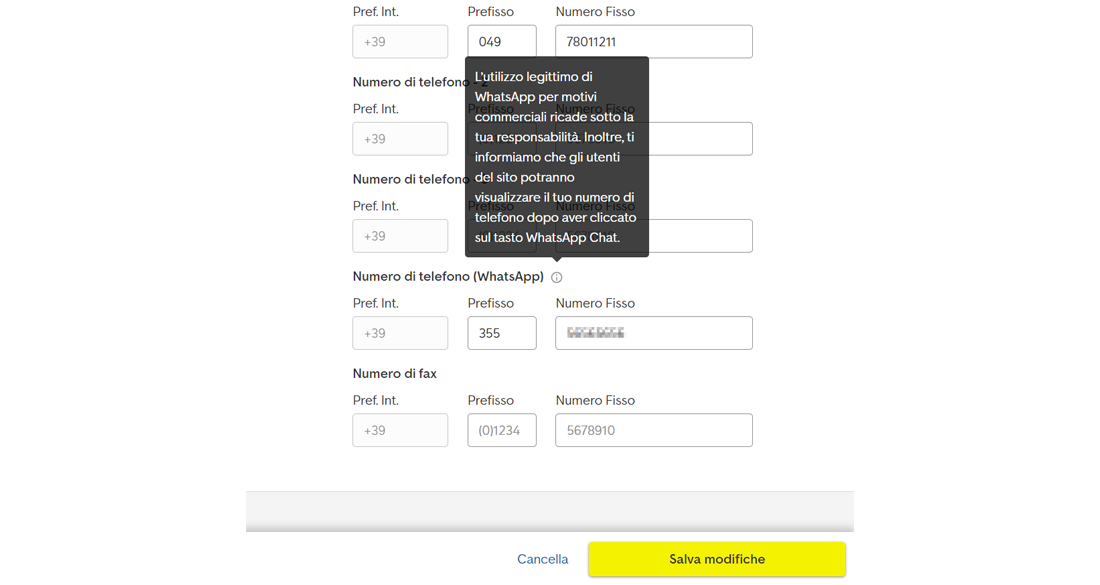This screenshot has height=585, width=1100.
Task: Click the WhatsApp Prefisso field showing 355
Action: pyautogui.click(x=502, y=333)
